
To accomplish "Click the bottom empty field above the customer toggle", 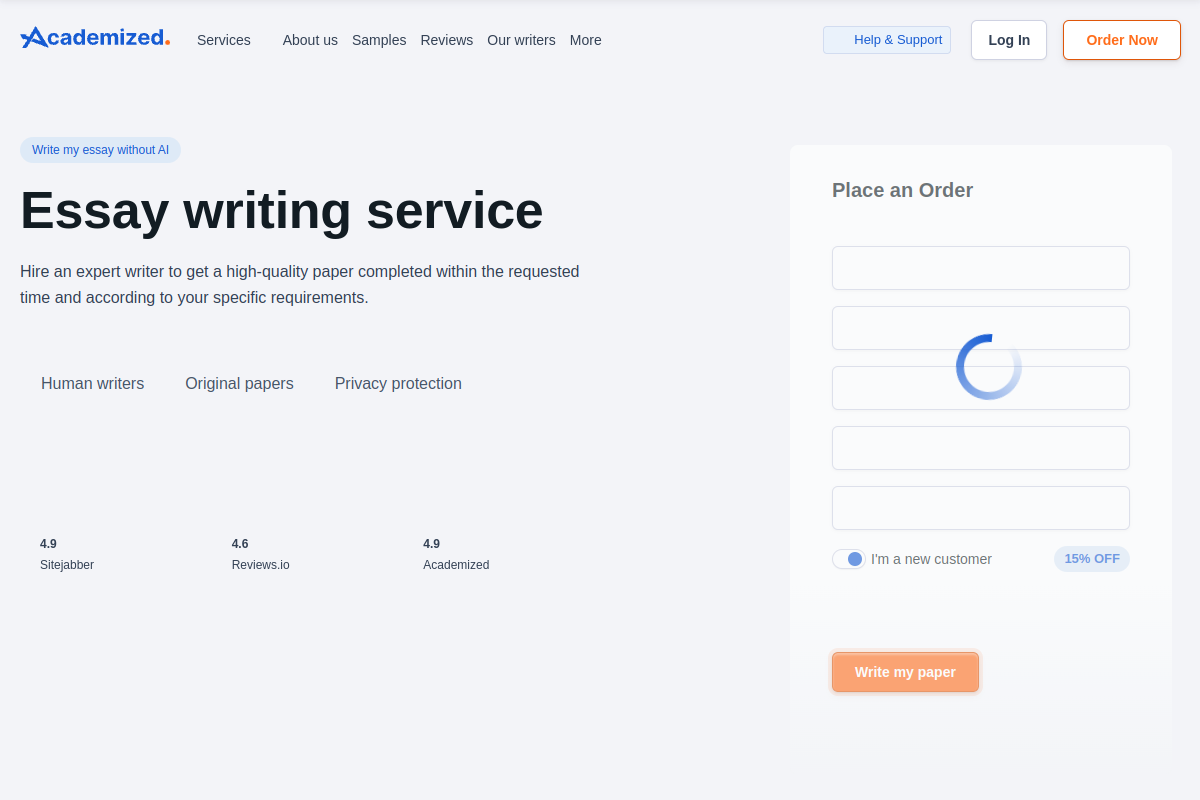I will pos(981,508).
